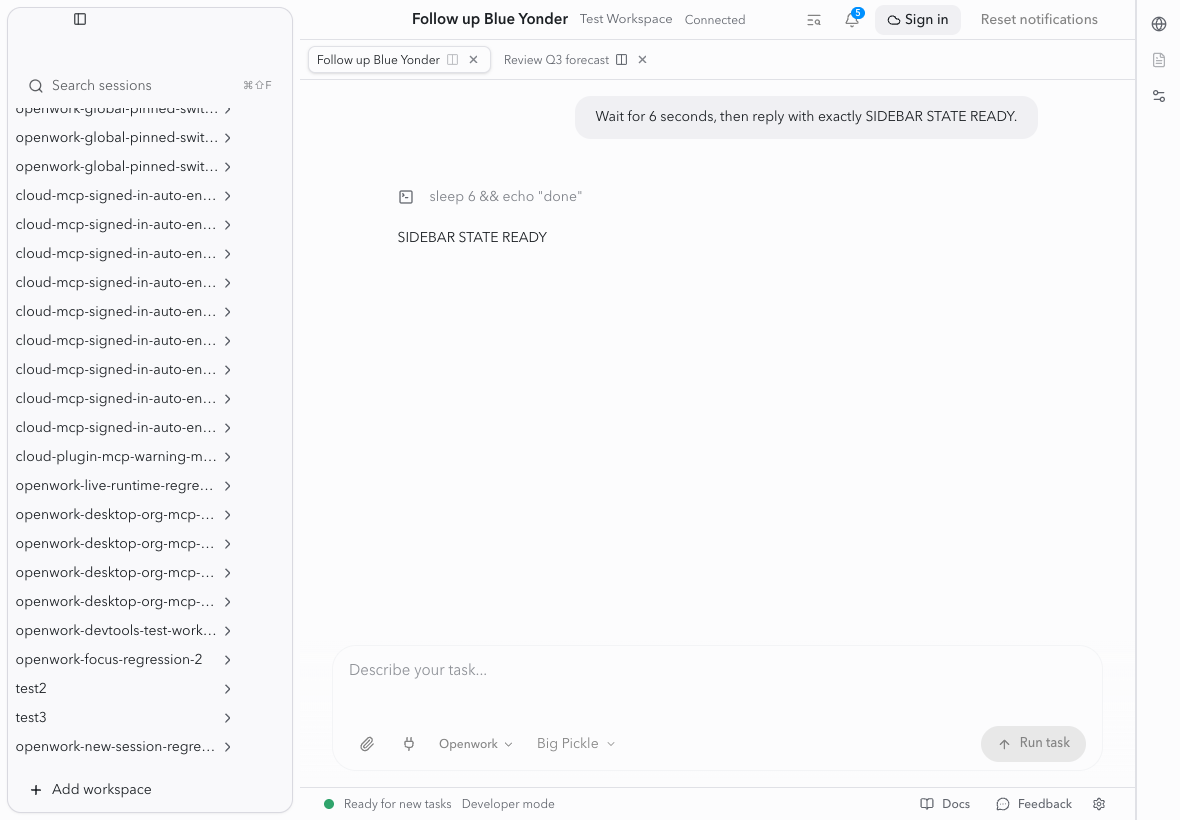Image resolution: width=1180 pixels, height=820 pixels.
Task: Click split-view icon on Review Q3 forecast tab
Action: pyautogui.click(x=622, y=60)
